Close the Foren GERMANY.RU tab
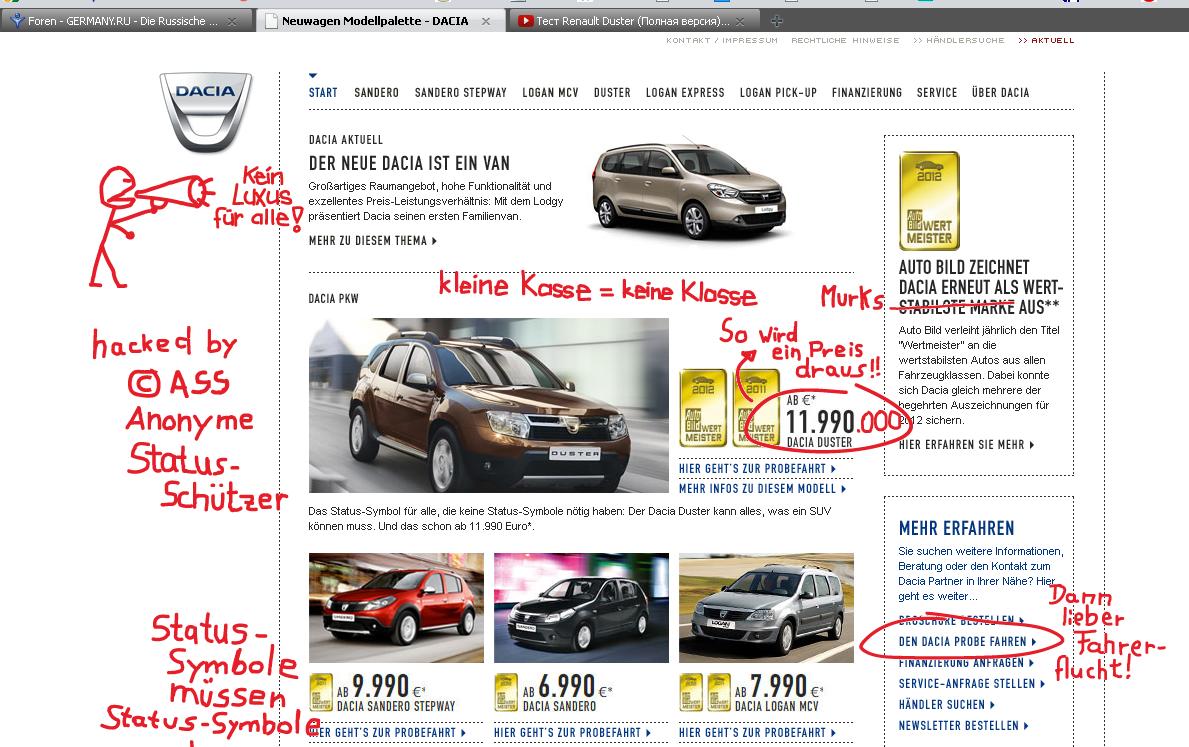The image size is (1189, 747). 232,21
